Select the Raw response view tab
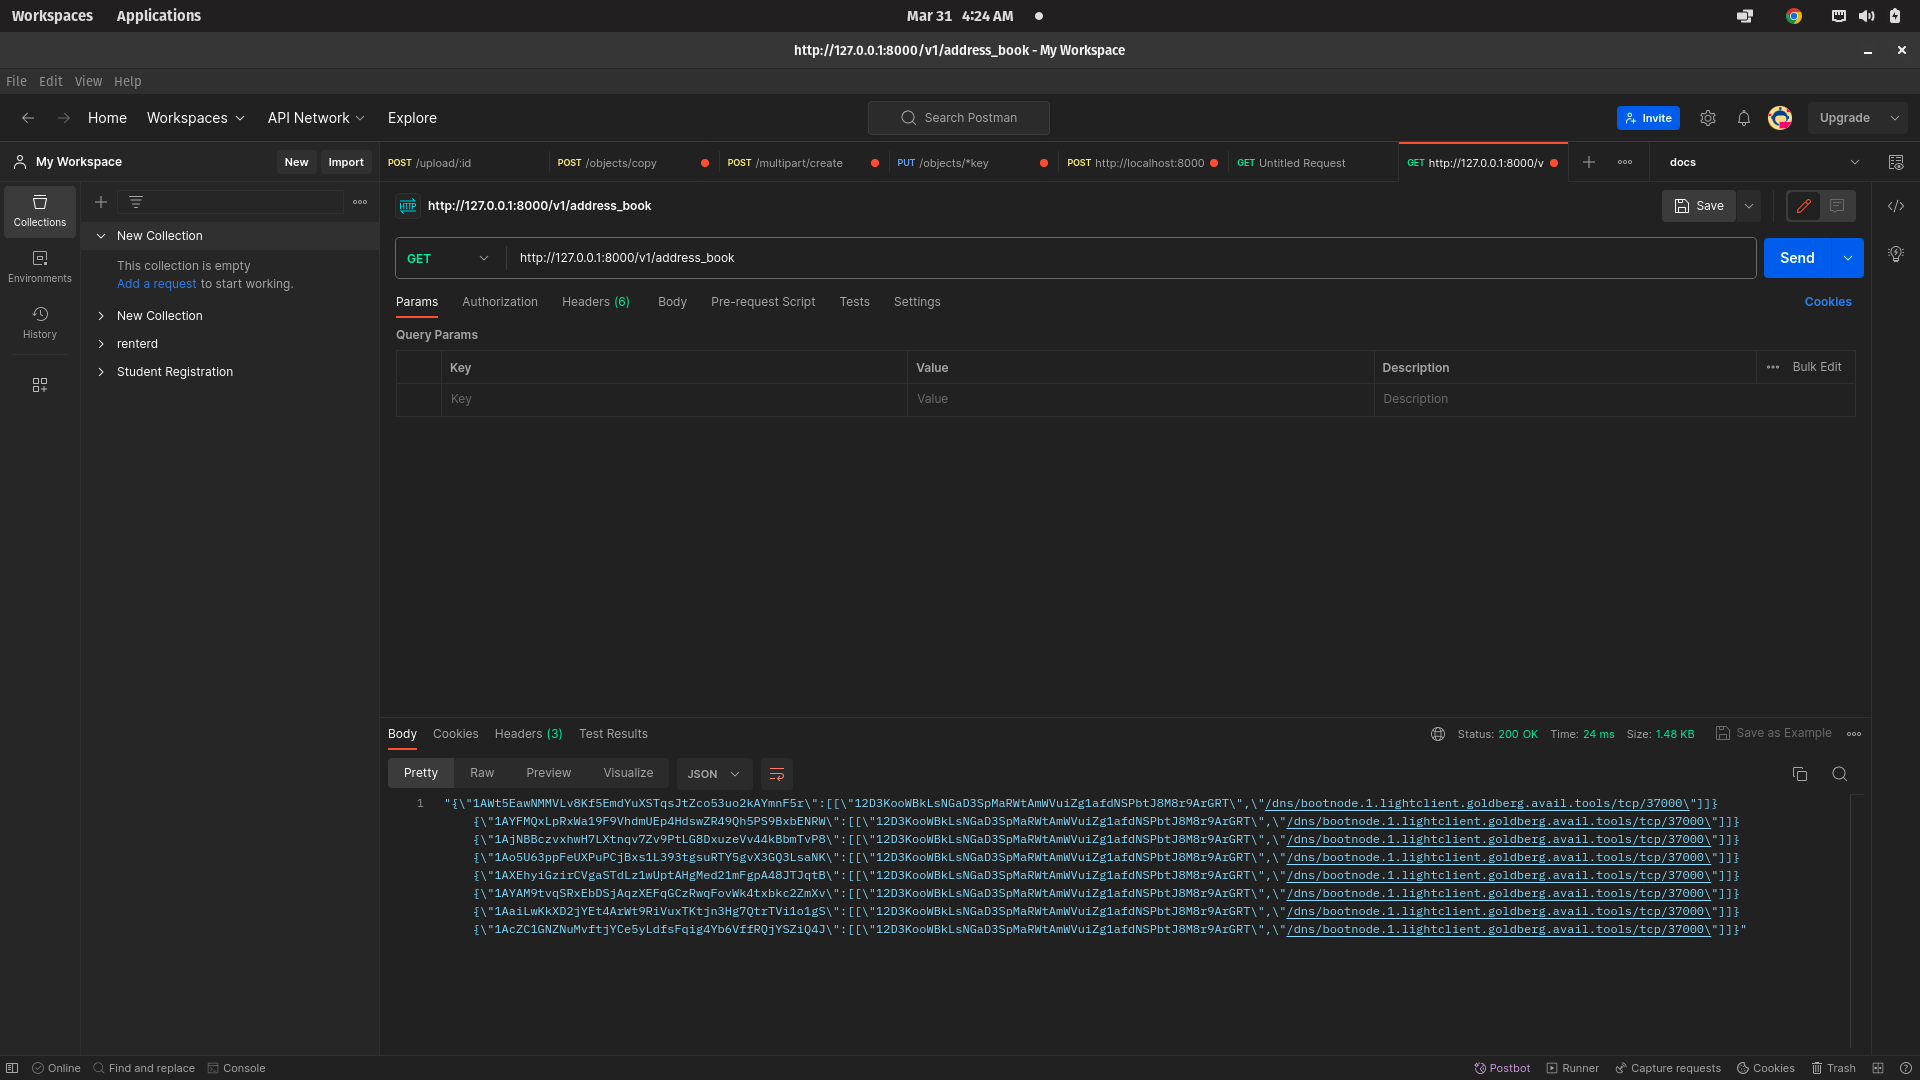This screenshot has height=1080, width=1920. [x=482, y=773]
